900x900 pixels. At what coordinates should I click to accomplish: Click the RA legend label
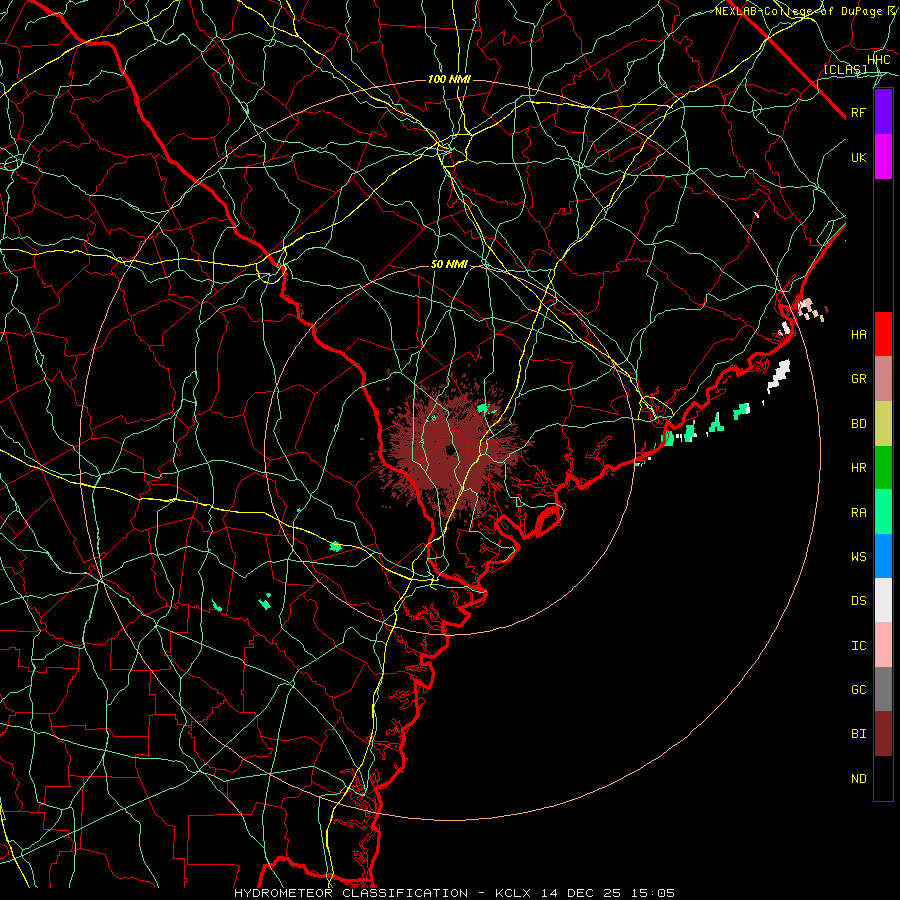click(x=859, y=513)
